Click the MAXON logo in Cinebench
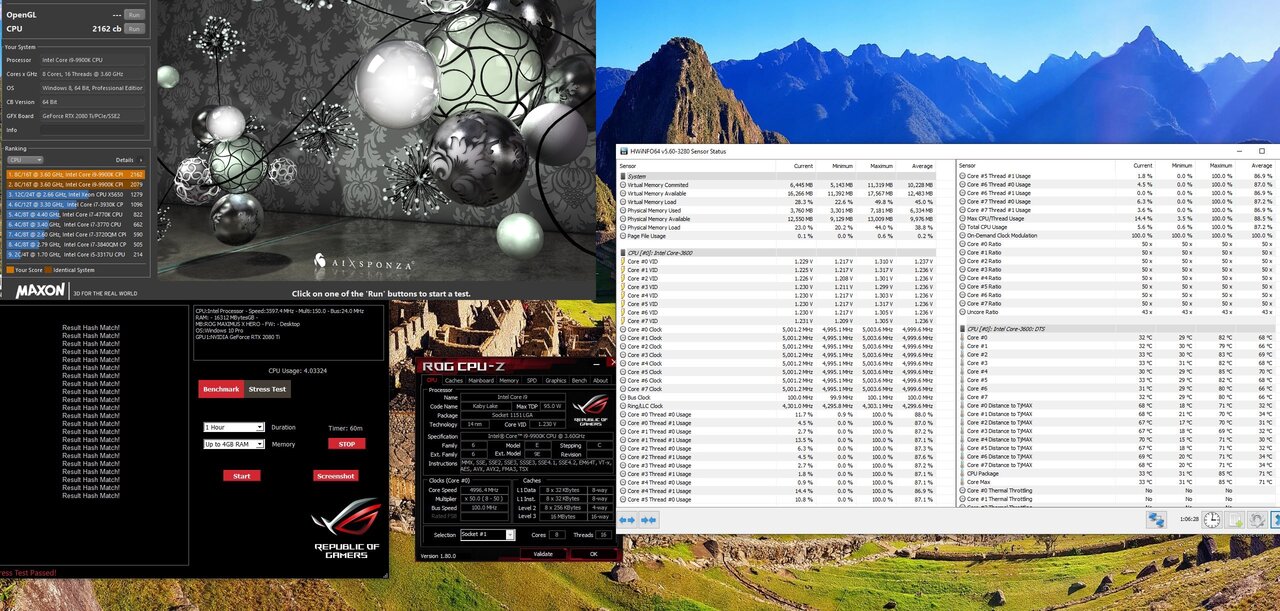 pyautogui.click(x=40, y=291)
